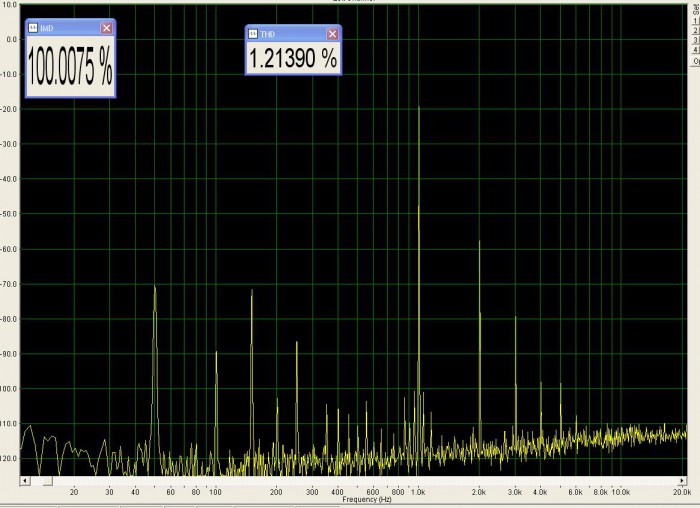Select set button 1
Screen dimensions: 700x508
[696, 22]
